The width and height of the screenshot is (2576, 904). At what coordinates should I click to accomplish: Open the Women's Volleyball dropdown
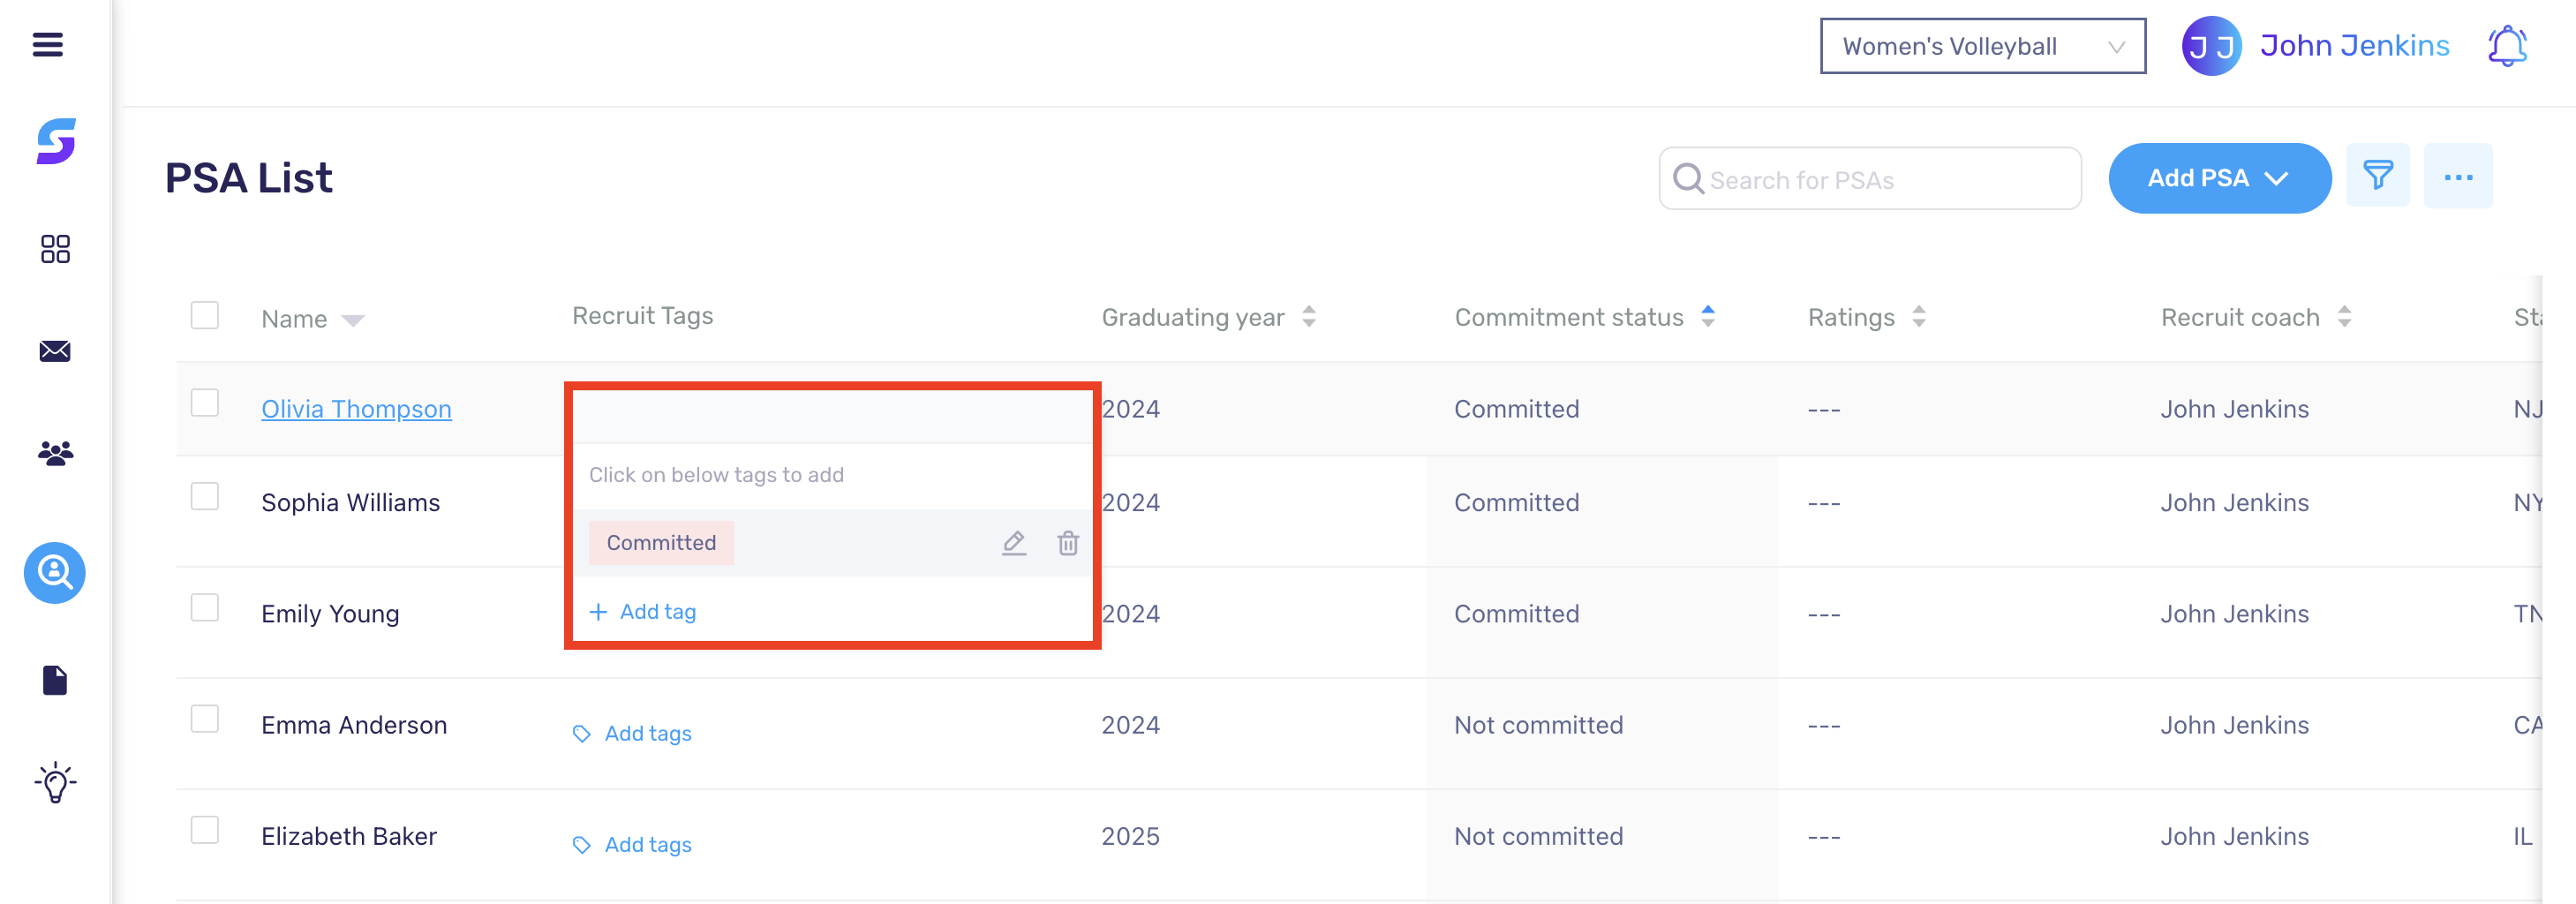coord(1982,45)
